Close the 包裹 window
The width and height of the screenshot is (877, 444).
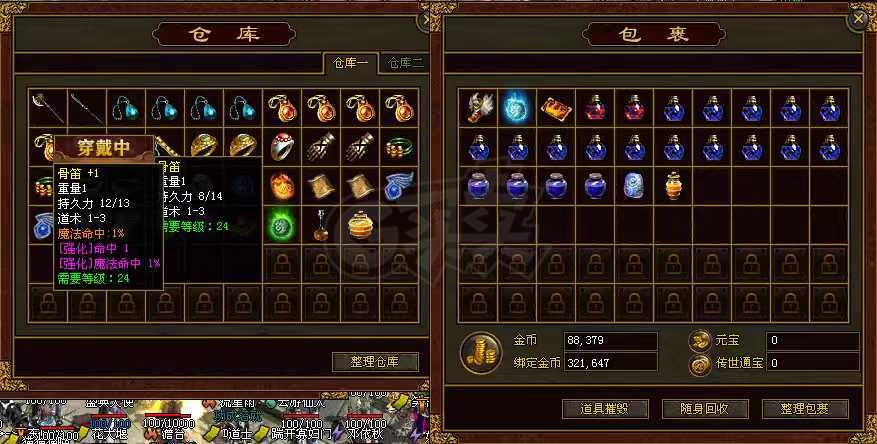coord(859,20)
